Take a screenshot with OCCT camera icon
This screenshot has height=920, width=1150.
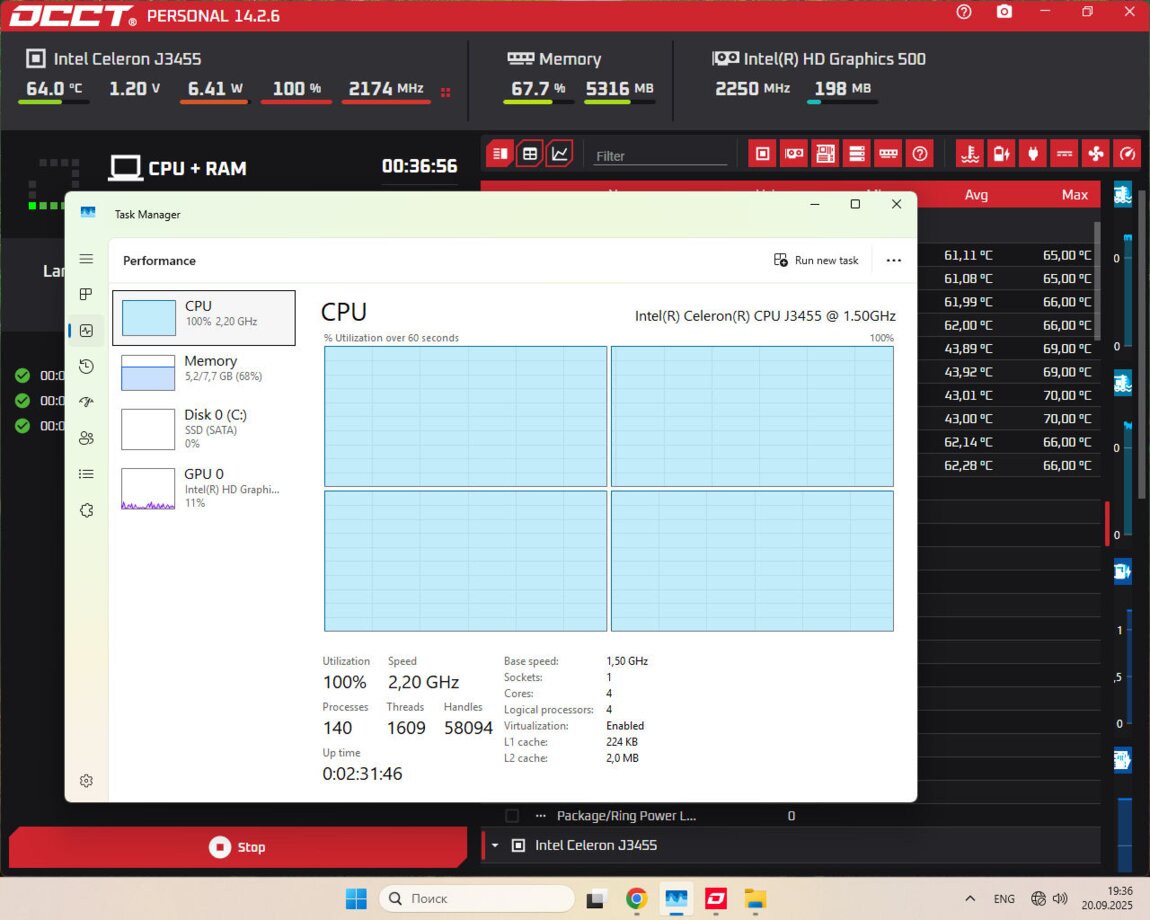coord(1004,12)
